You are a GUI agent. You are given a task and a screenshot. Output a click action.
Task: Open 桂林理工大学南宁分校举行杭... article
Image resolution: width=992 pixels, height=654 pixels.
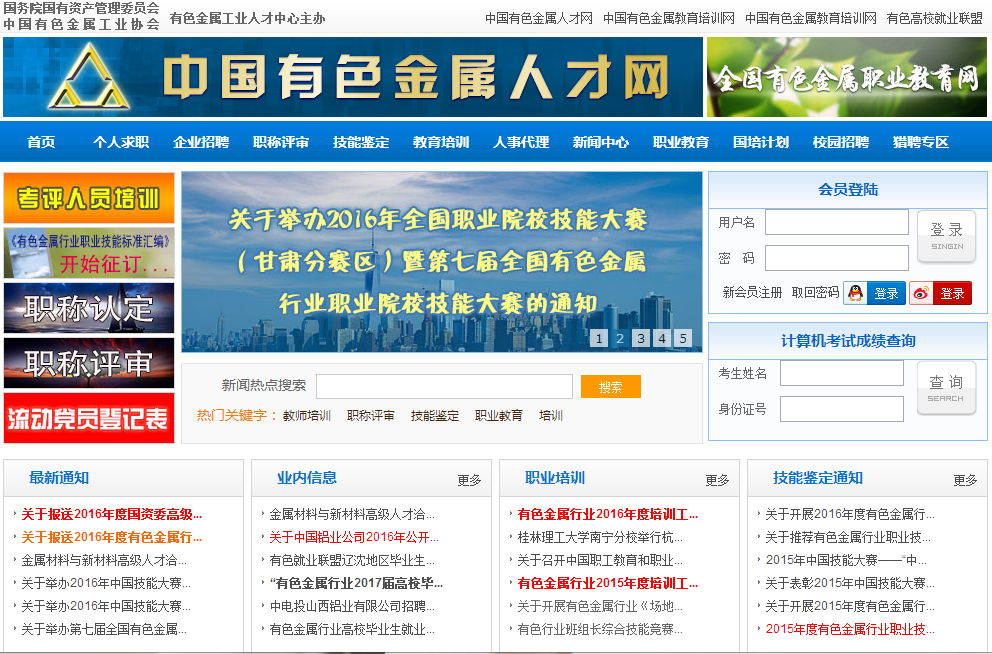coord(600,537)
